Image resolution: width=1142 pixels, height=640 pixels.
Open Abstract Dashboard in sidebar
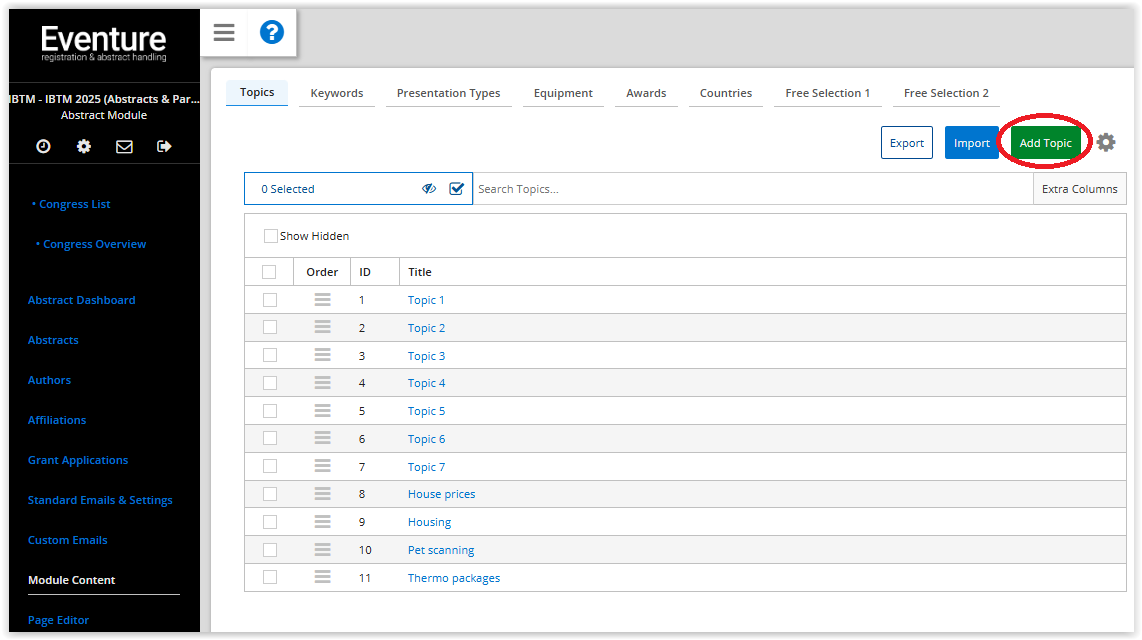coord(82,300)
